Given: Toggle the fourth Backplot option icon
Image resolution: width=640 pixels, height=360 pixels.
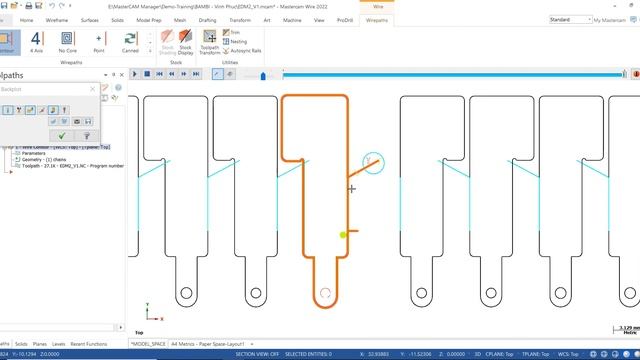Looking at the screenshot, I should point(42,110).
